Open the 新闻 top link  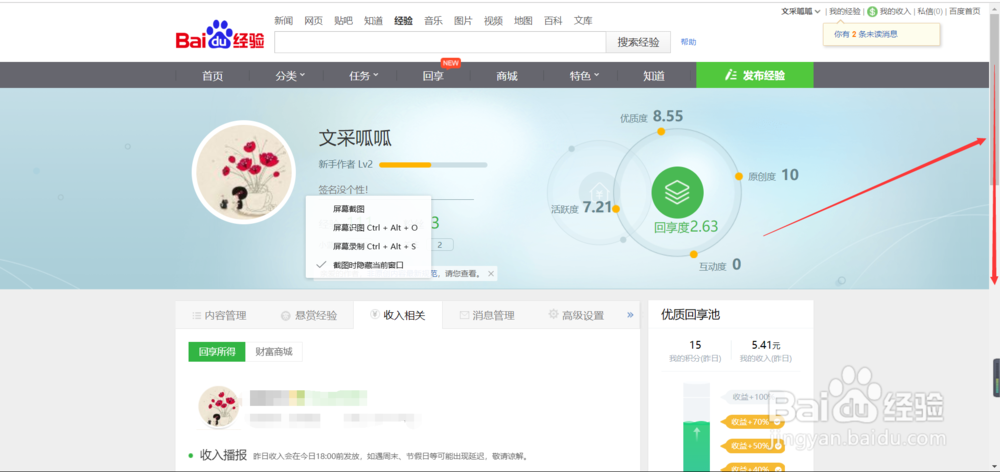point(284,20)
